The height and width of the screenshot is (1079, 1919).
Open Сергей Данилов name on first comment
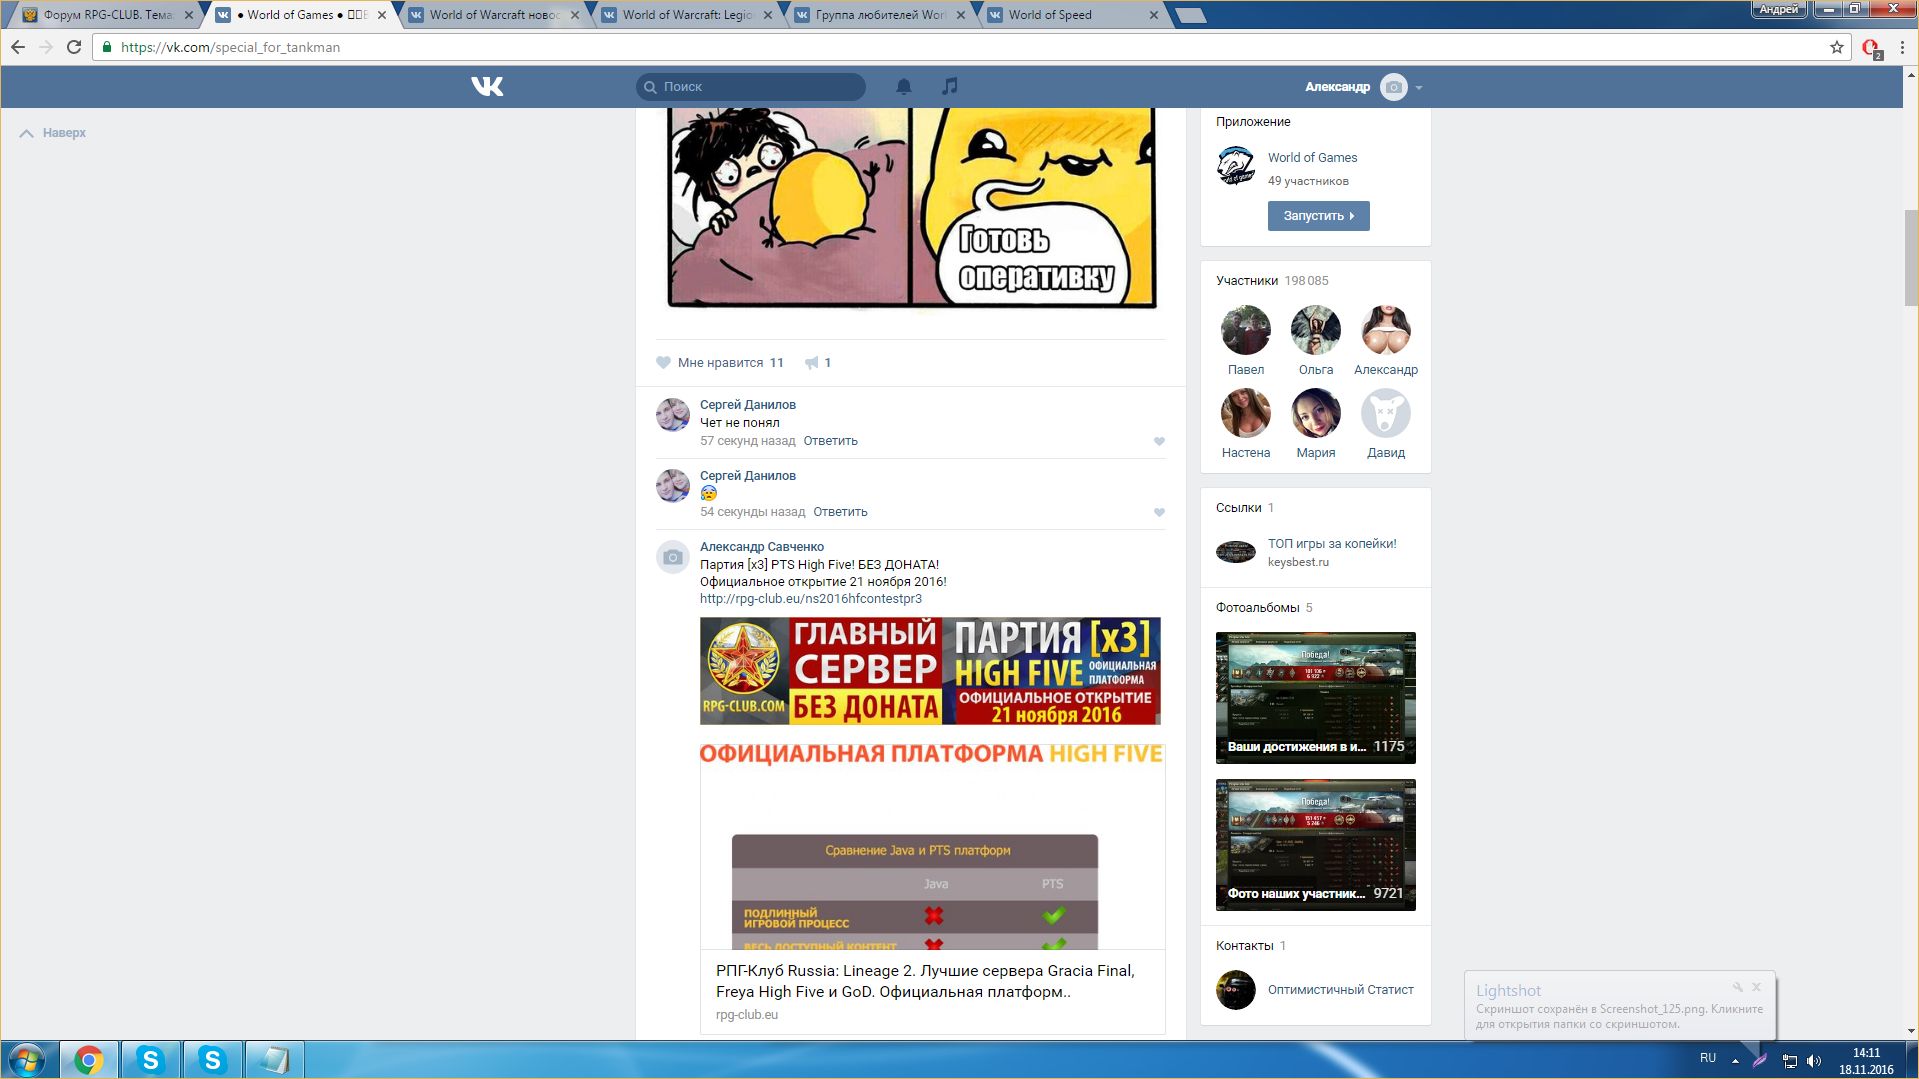point(747,405)
